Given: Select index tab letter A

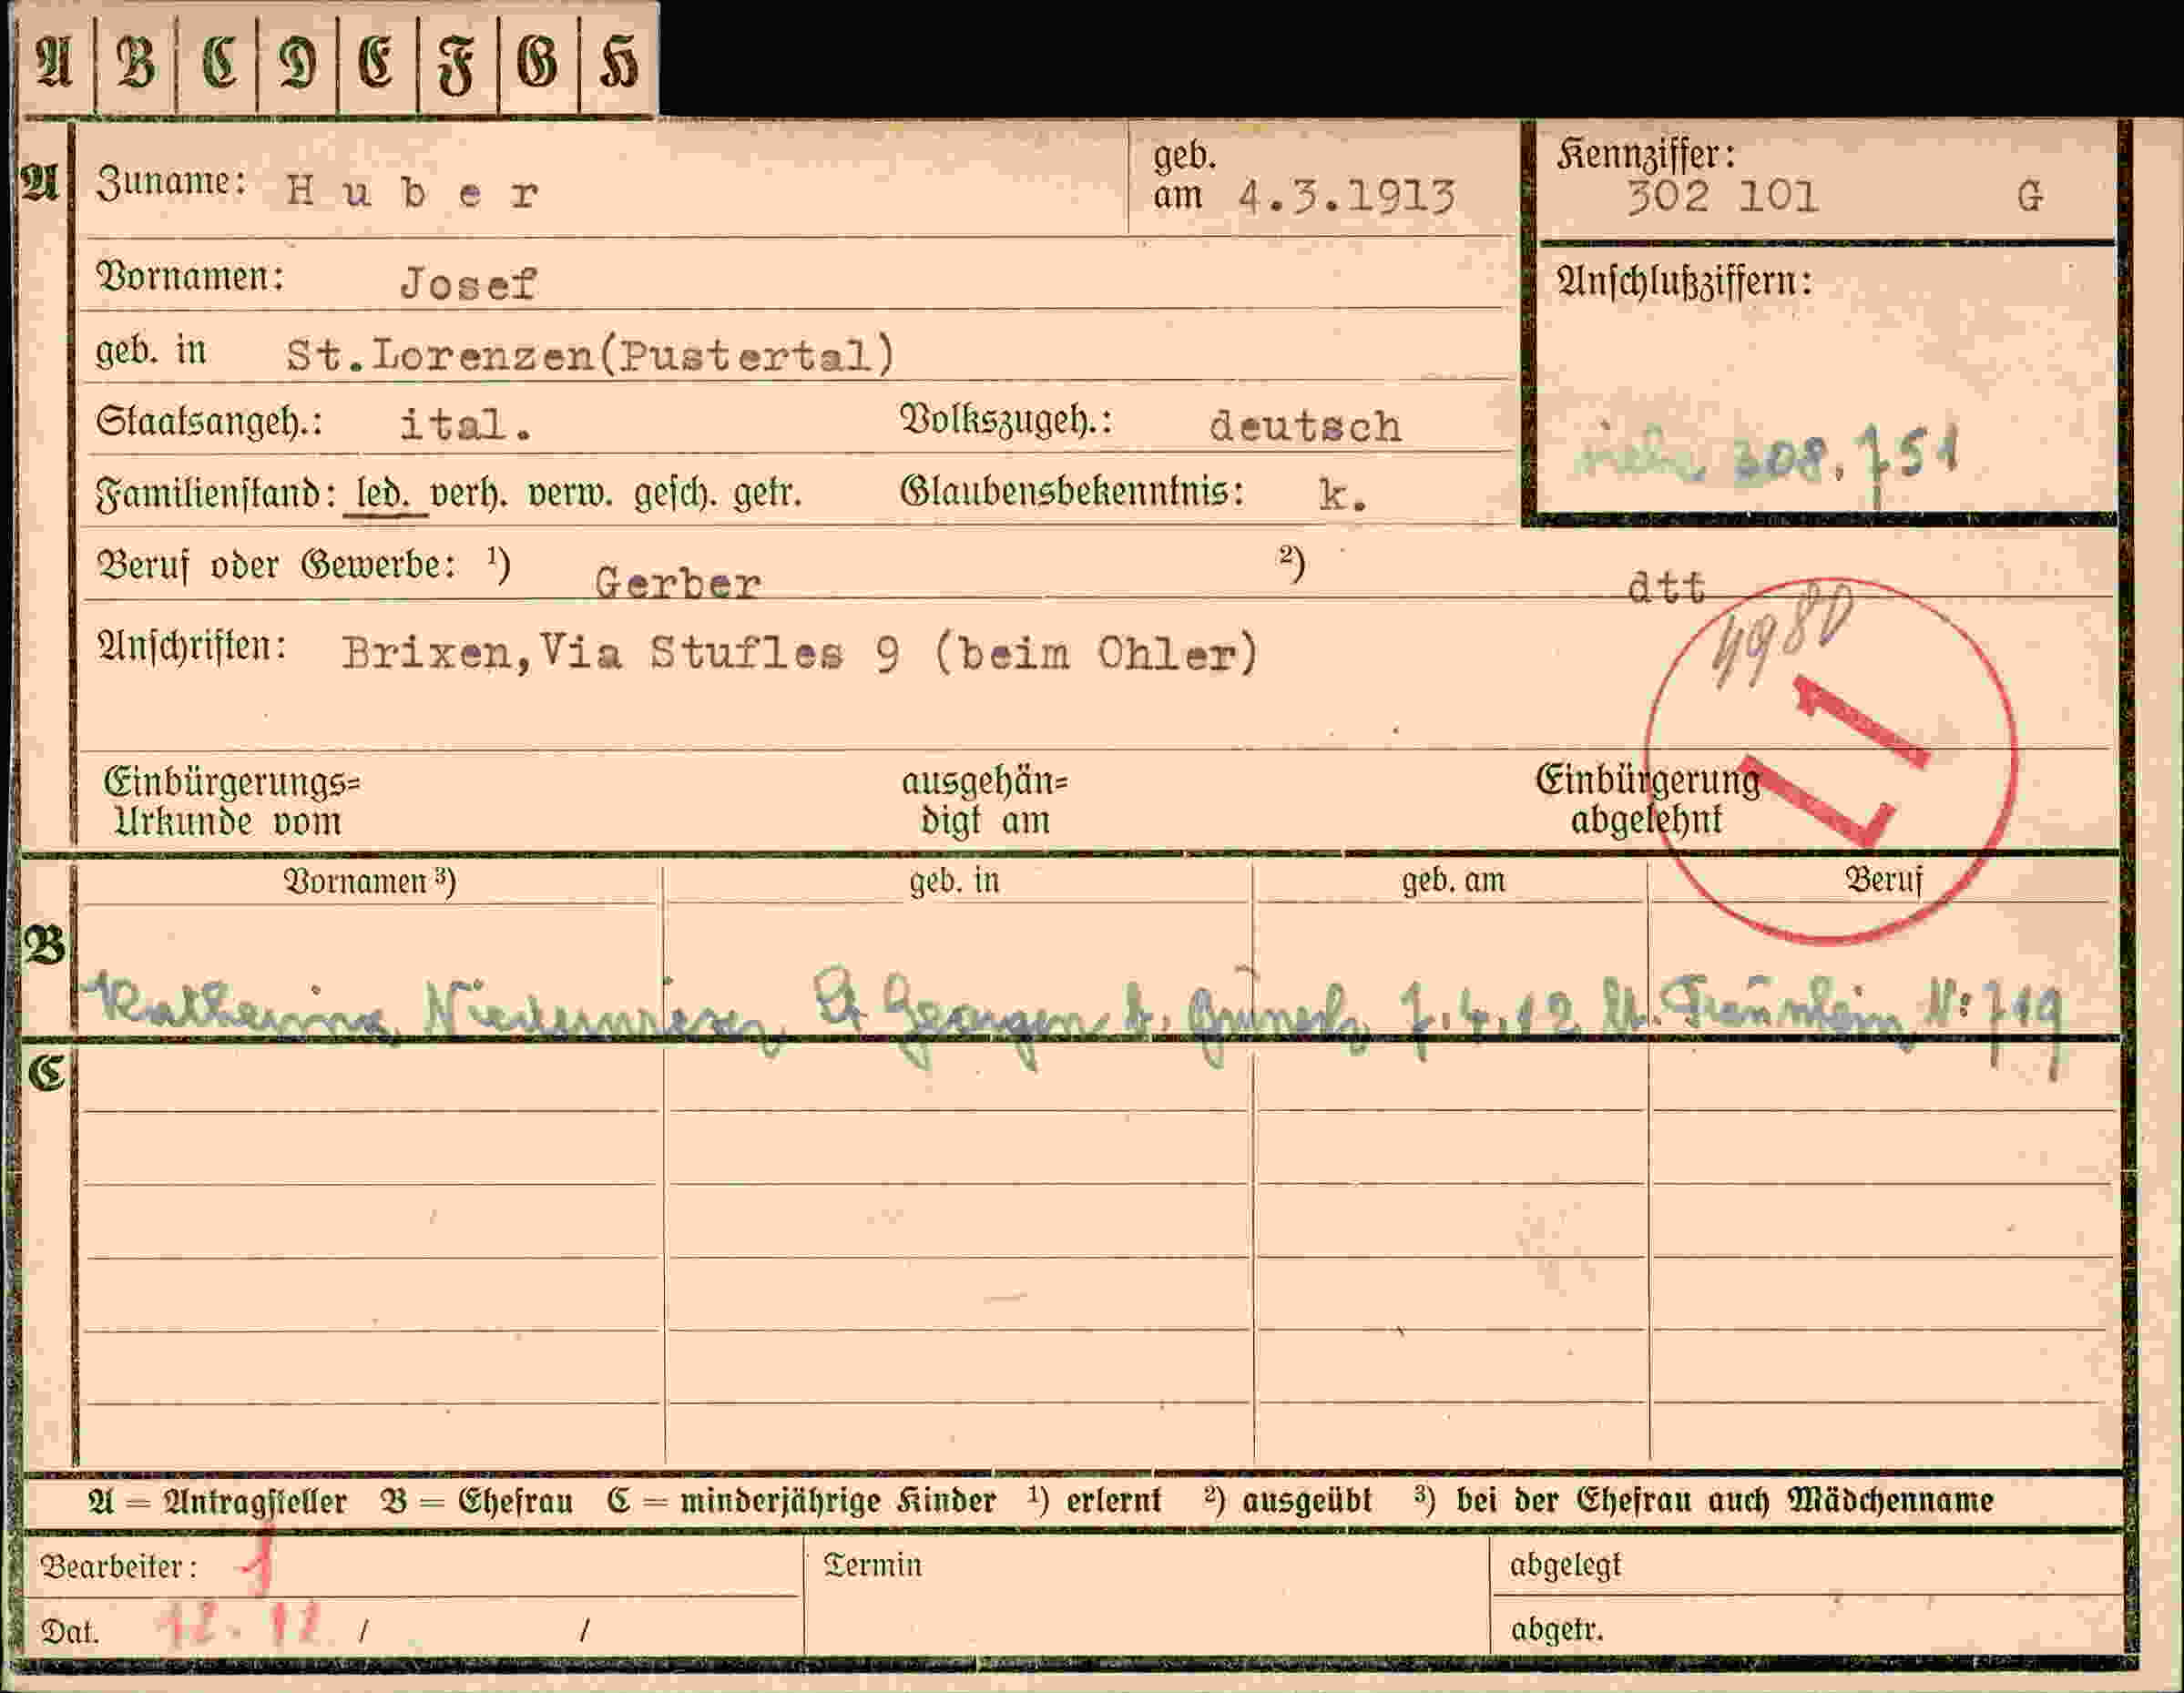Looking at the screenshot, I should click(x=55, y=62).
